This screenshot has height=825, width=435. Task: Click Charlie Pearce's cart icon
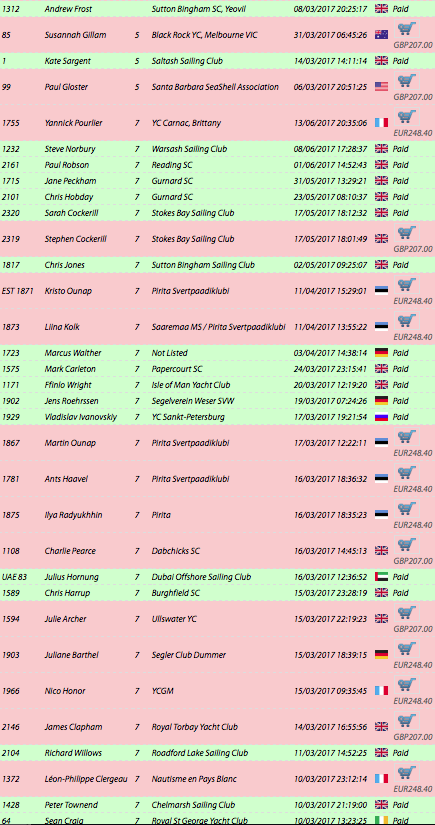click(x=407, y=546)
